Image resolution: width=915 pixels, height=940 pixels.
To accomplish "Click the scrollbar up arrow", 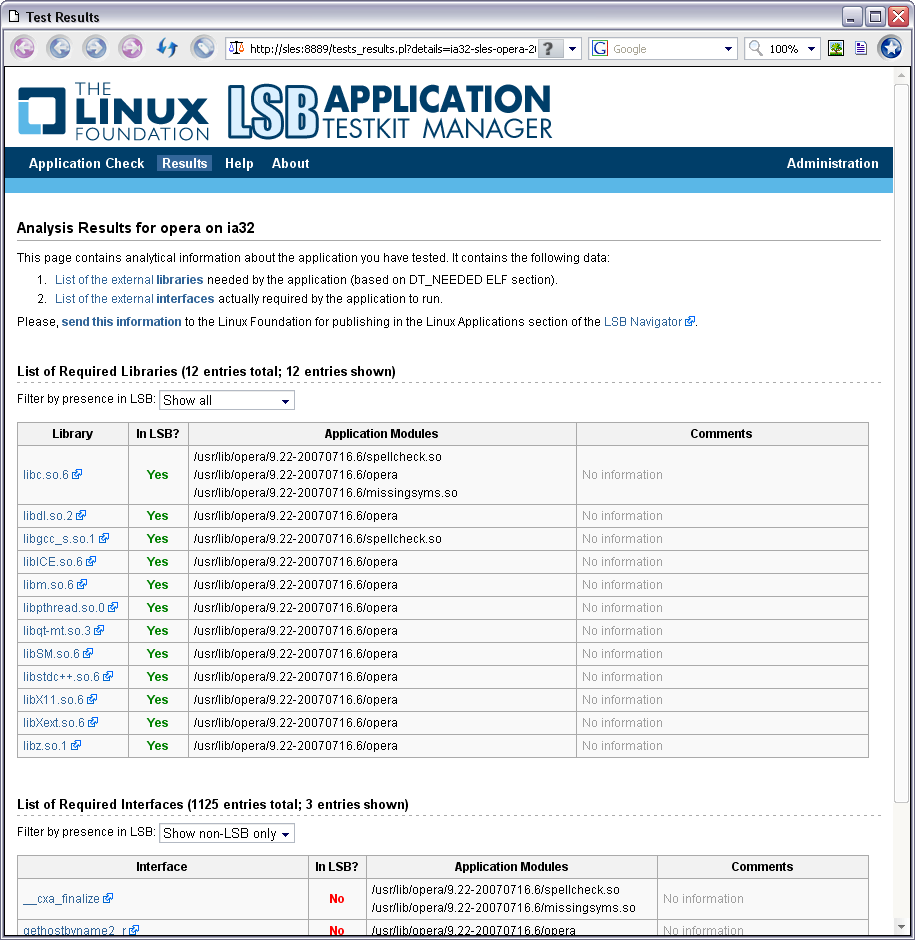I will (901, 76).
